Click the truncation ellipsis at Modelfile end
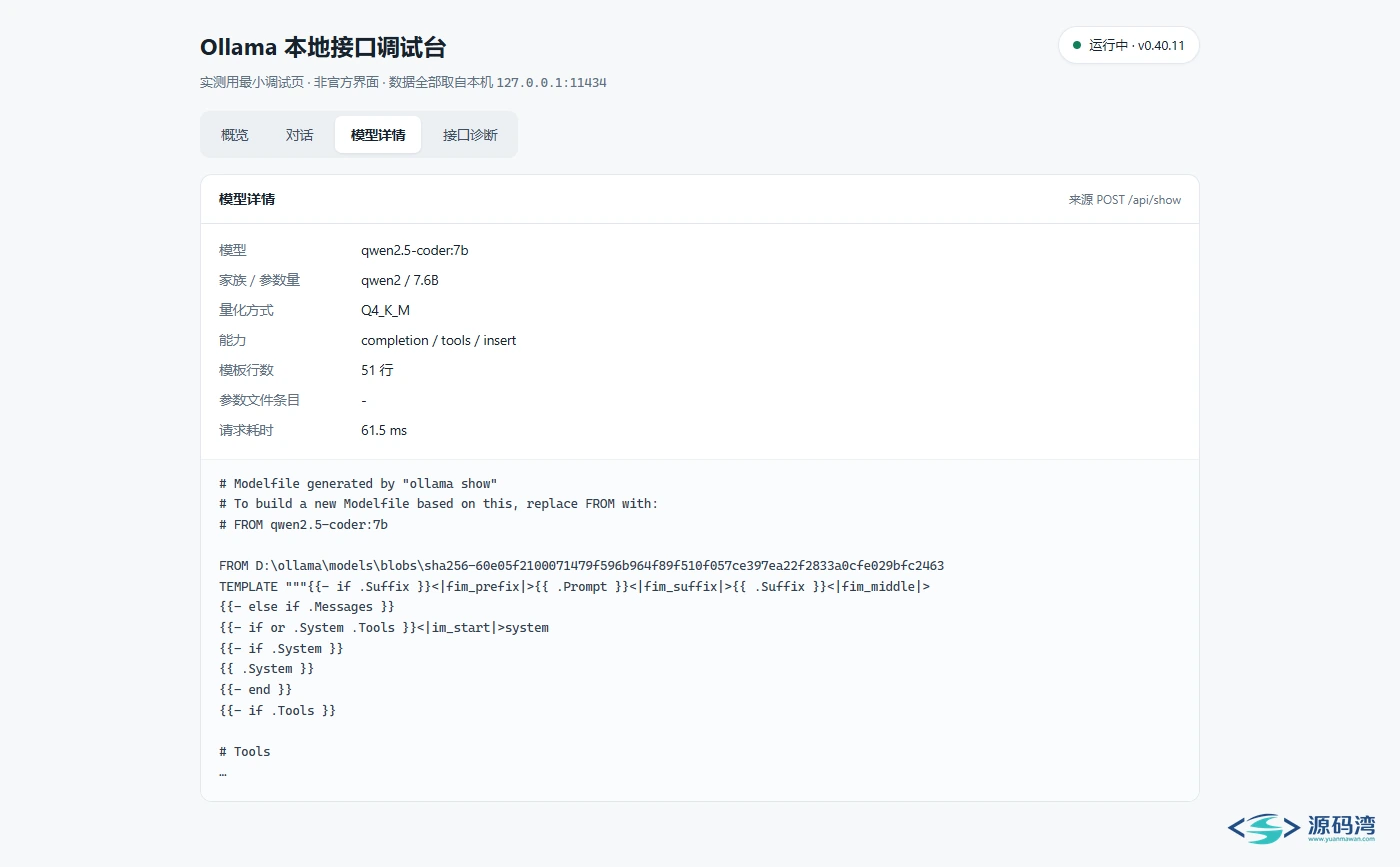The width and height of the screenshot is (1400, 867). [x=223, y=773]
